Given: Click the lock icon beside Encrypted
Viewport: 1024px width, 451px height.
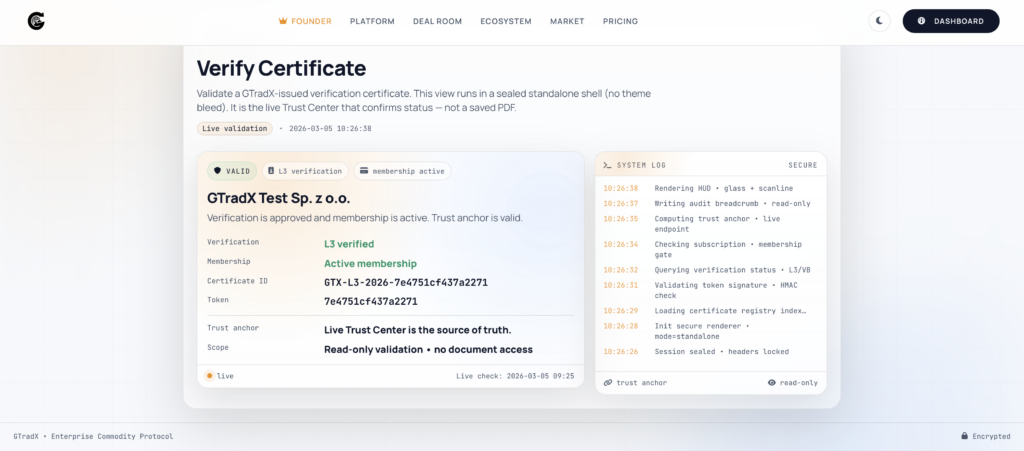Looking at the screenshot, I should point(964,436).
